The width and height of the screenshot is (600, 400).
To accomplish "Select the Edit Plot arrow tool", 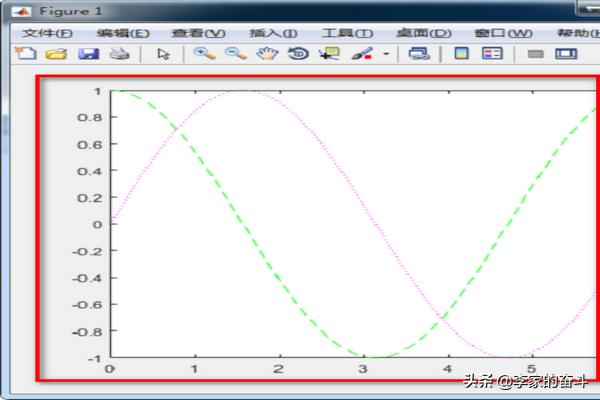I will (164, 54).
